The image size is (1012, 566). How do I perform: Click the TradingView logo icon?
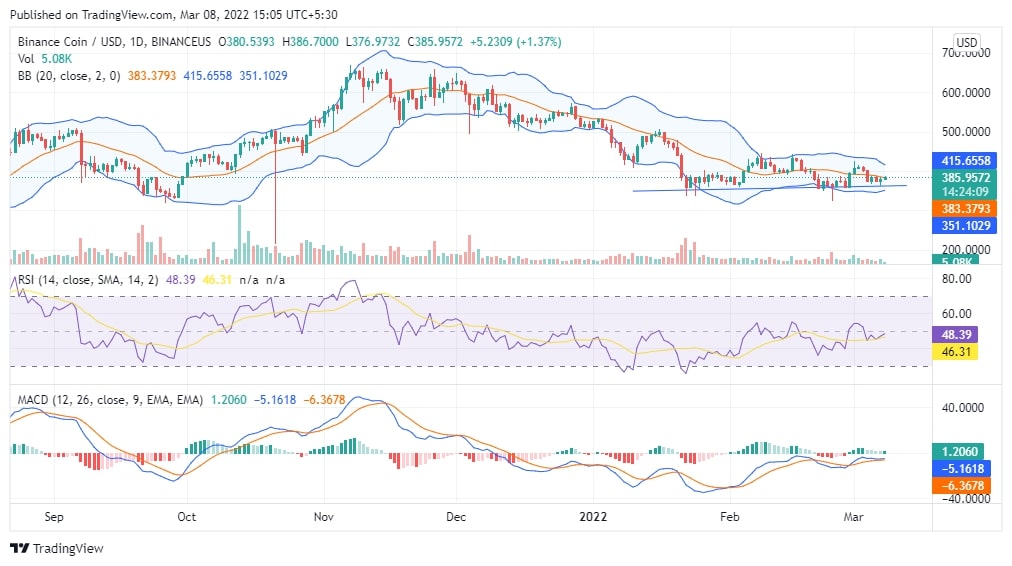(x=19, y=549)
